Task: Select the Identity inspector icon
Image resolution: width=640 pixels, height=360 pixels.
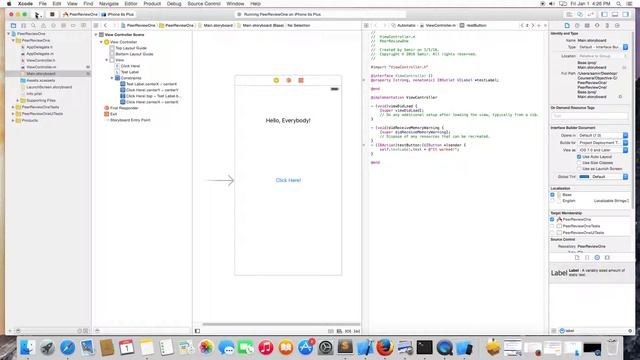Action: (587, 25)
